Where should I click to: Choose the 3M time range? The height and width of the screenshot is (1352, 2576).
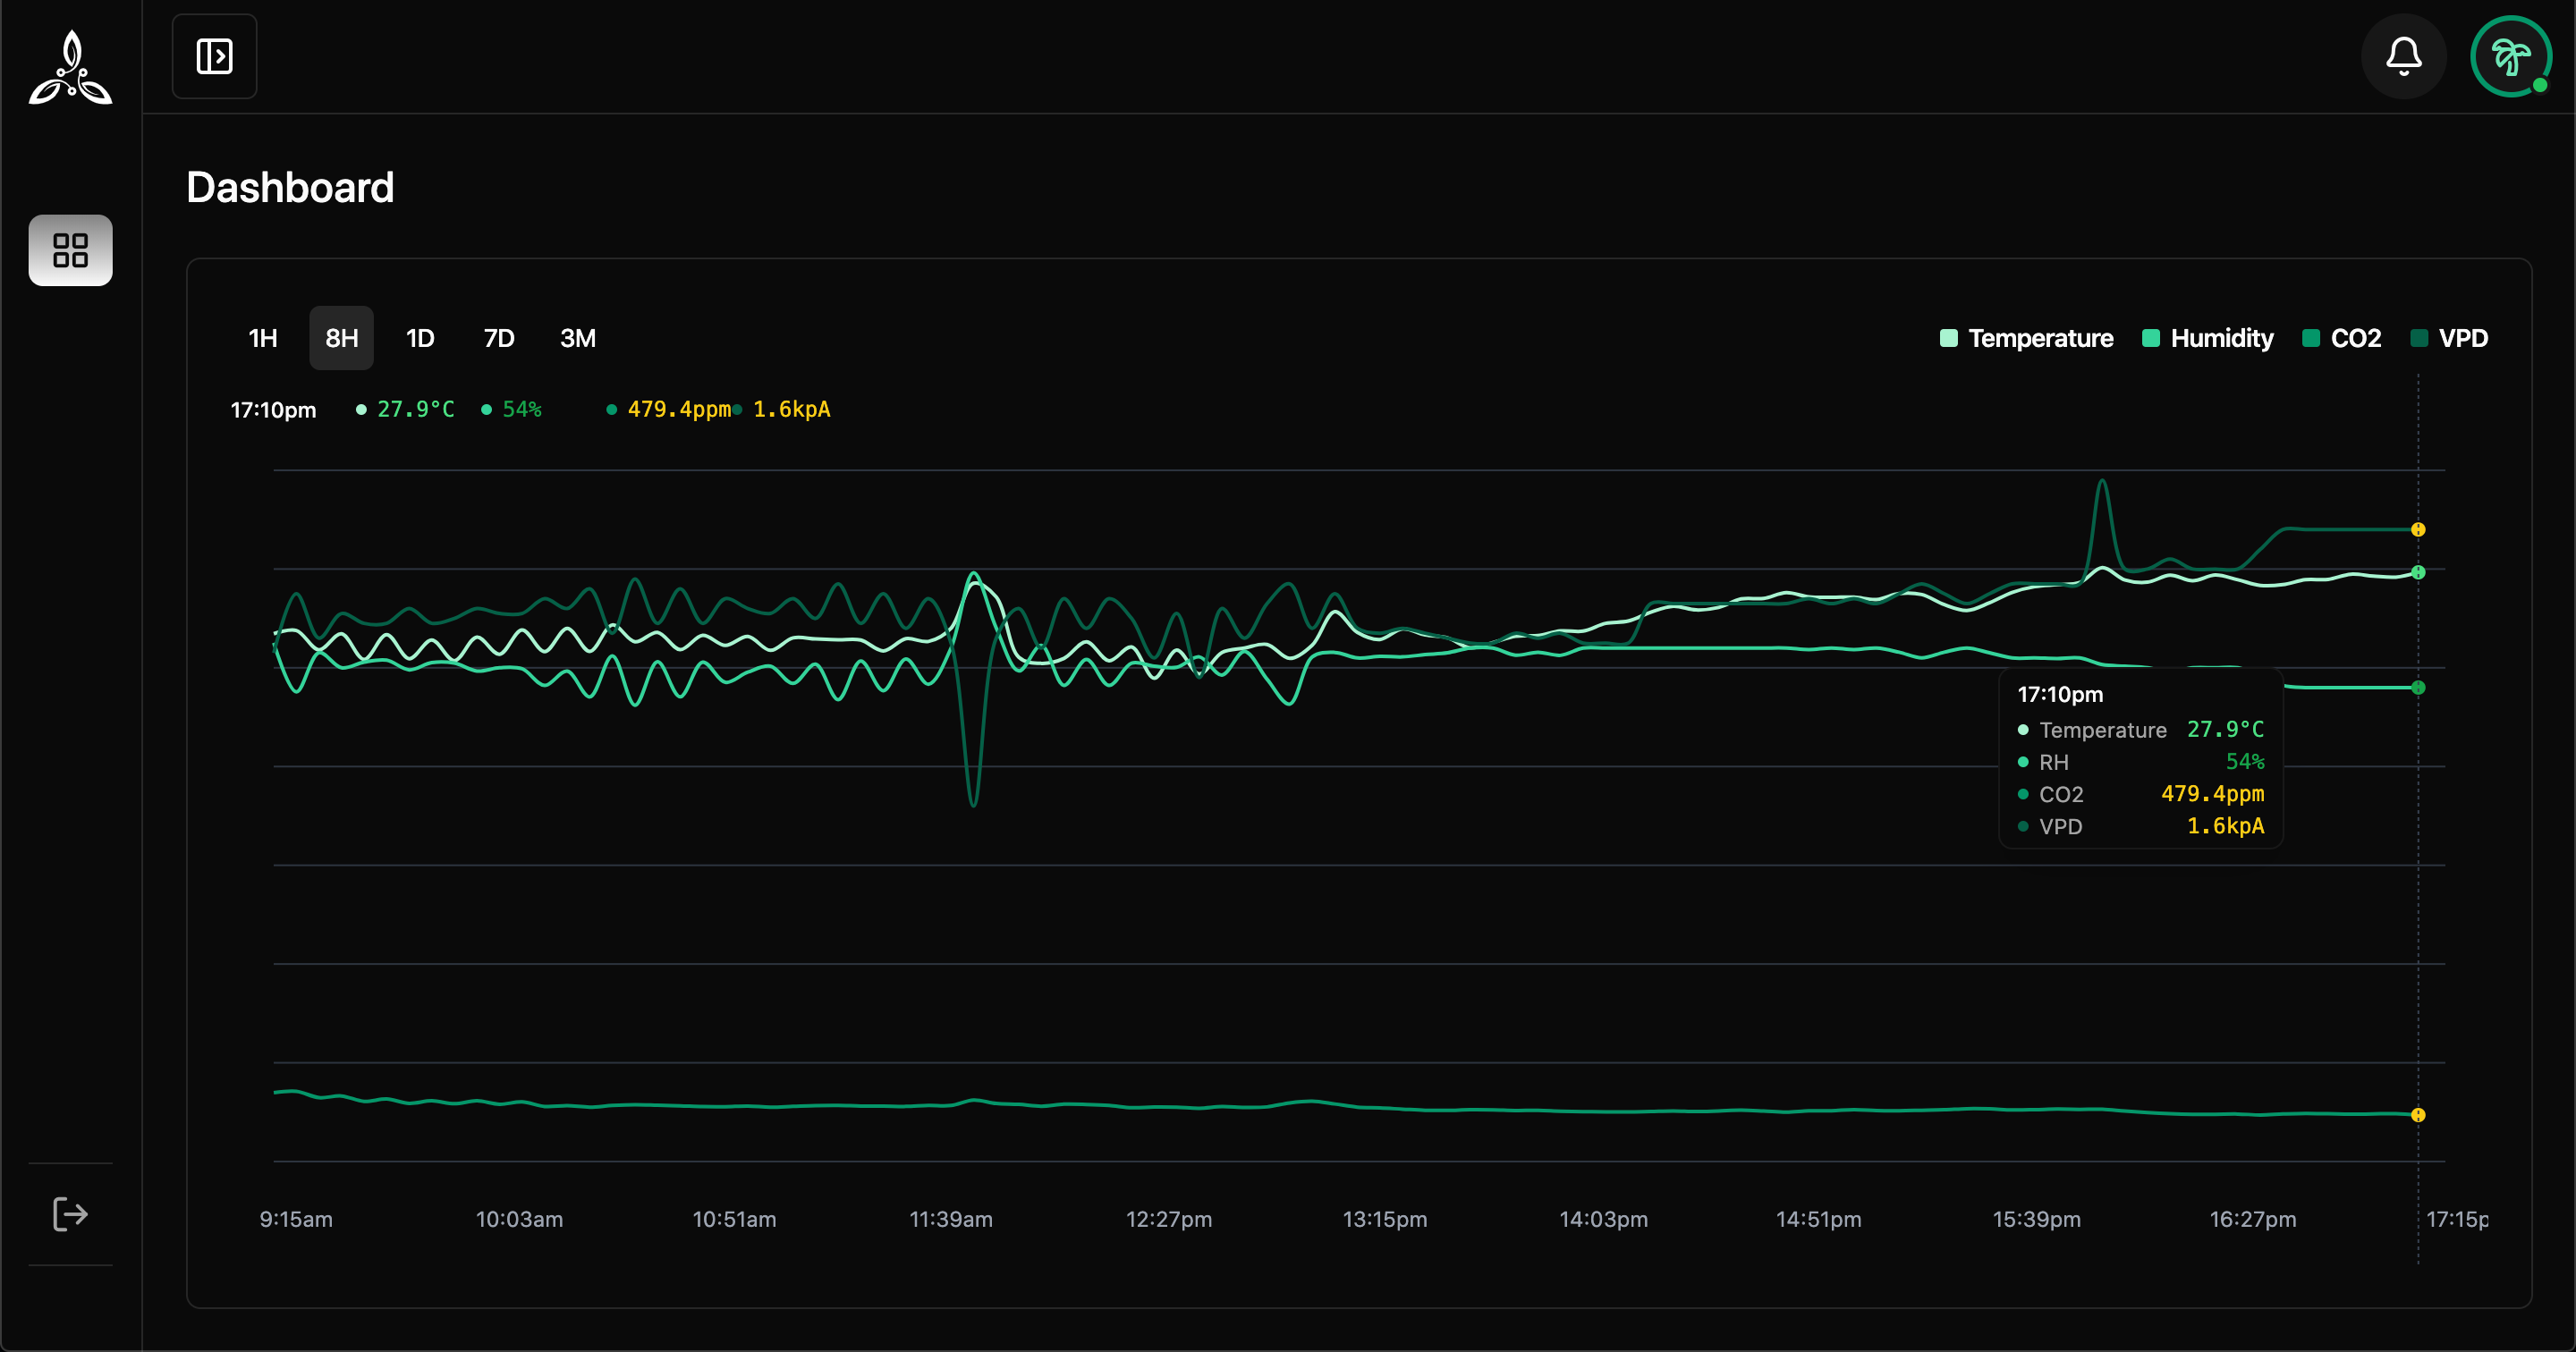click(x=578, y=338)
